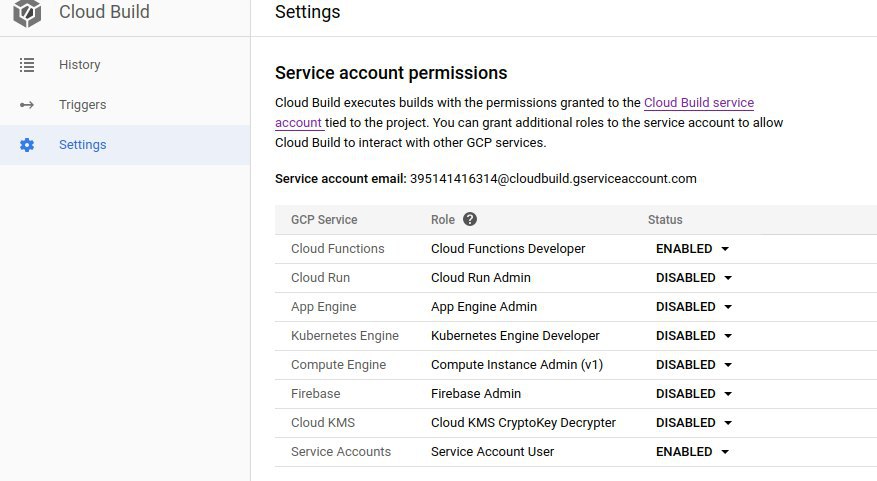The image size is (877, 481).
Task: Change Compute Instance Admin (v1) status
Action: pos(694,365)
